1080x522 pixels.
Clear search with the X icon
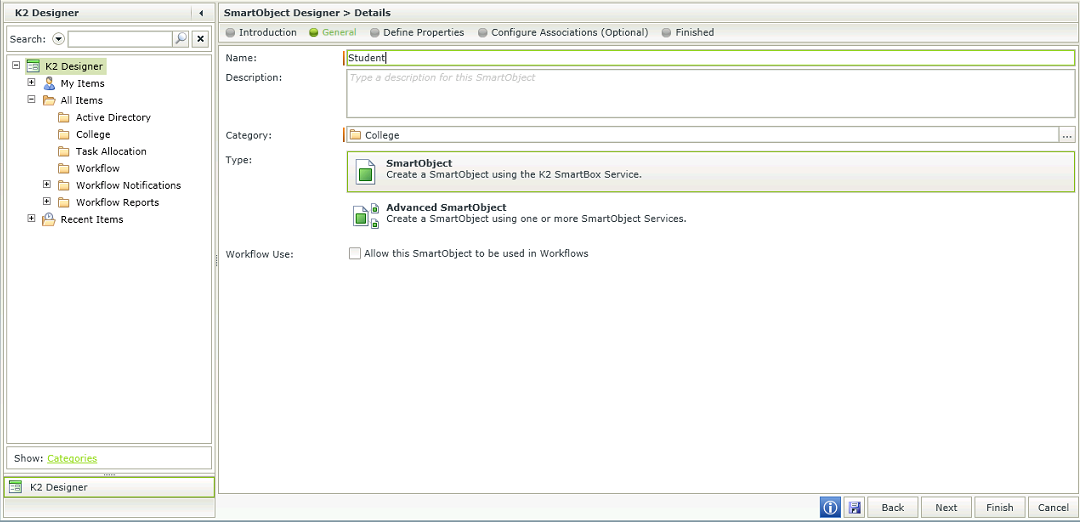[x=200, y=39]
